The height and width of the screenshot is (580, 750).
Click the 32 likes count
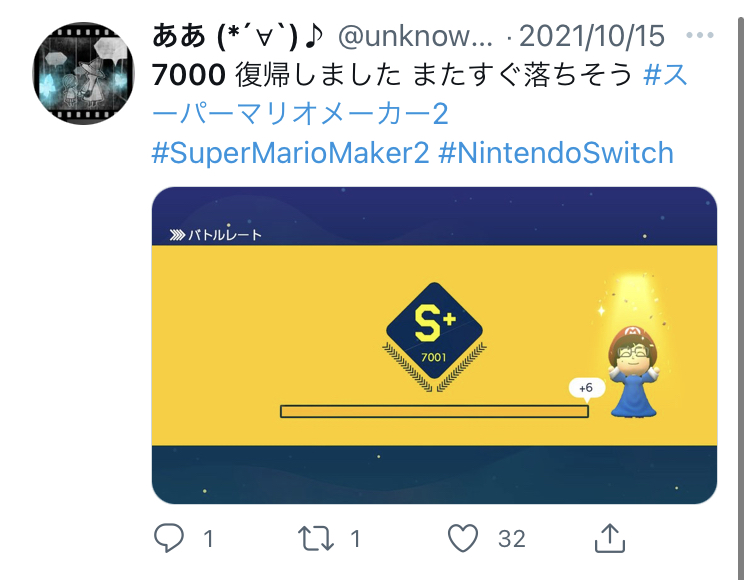511,539
